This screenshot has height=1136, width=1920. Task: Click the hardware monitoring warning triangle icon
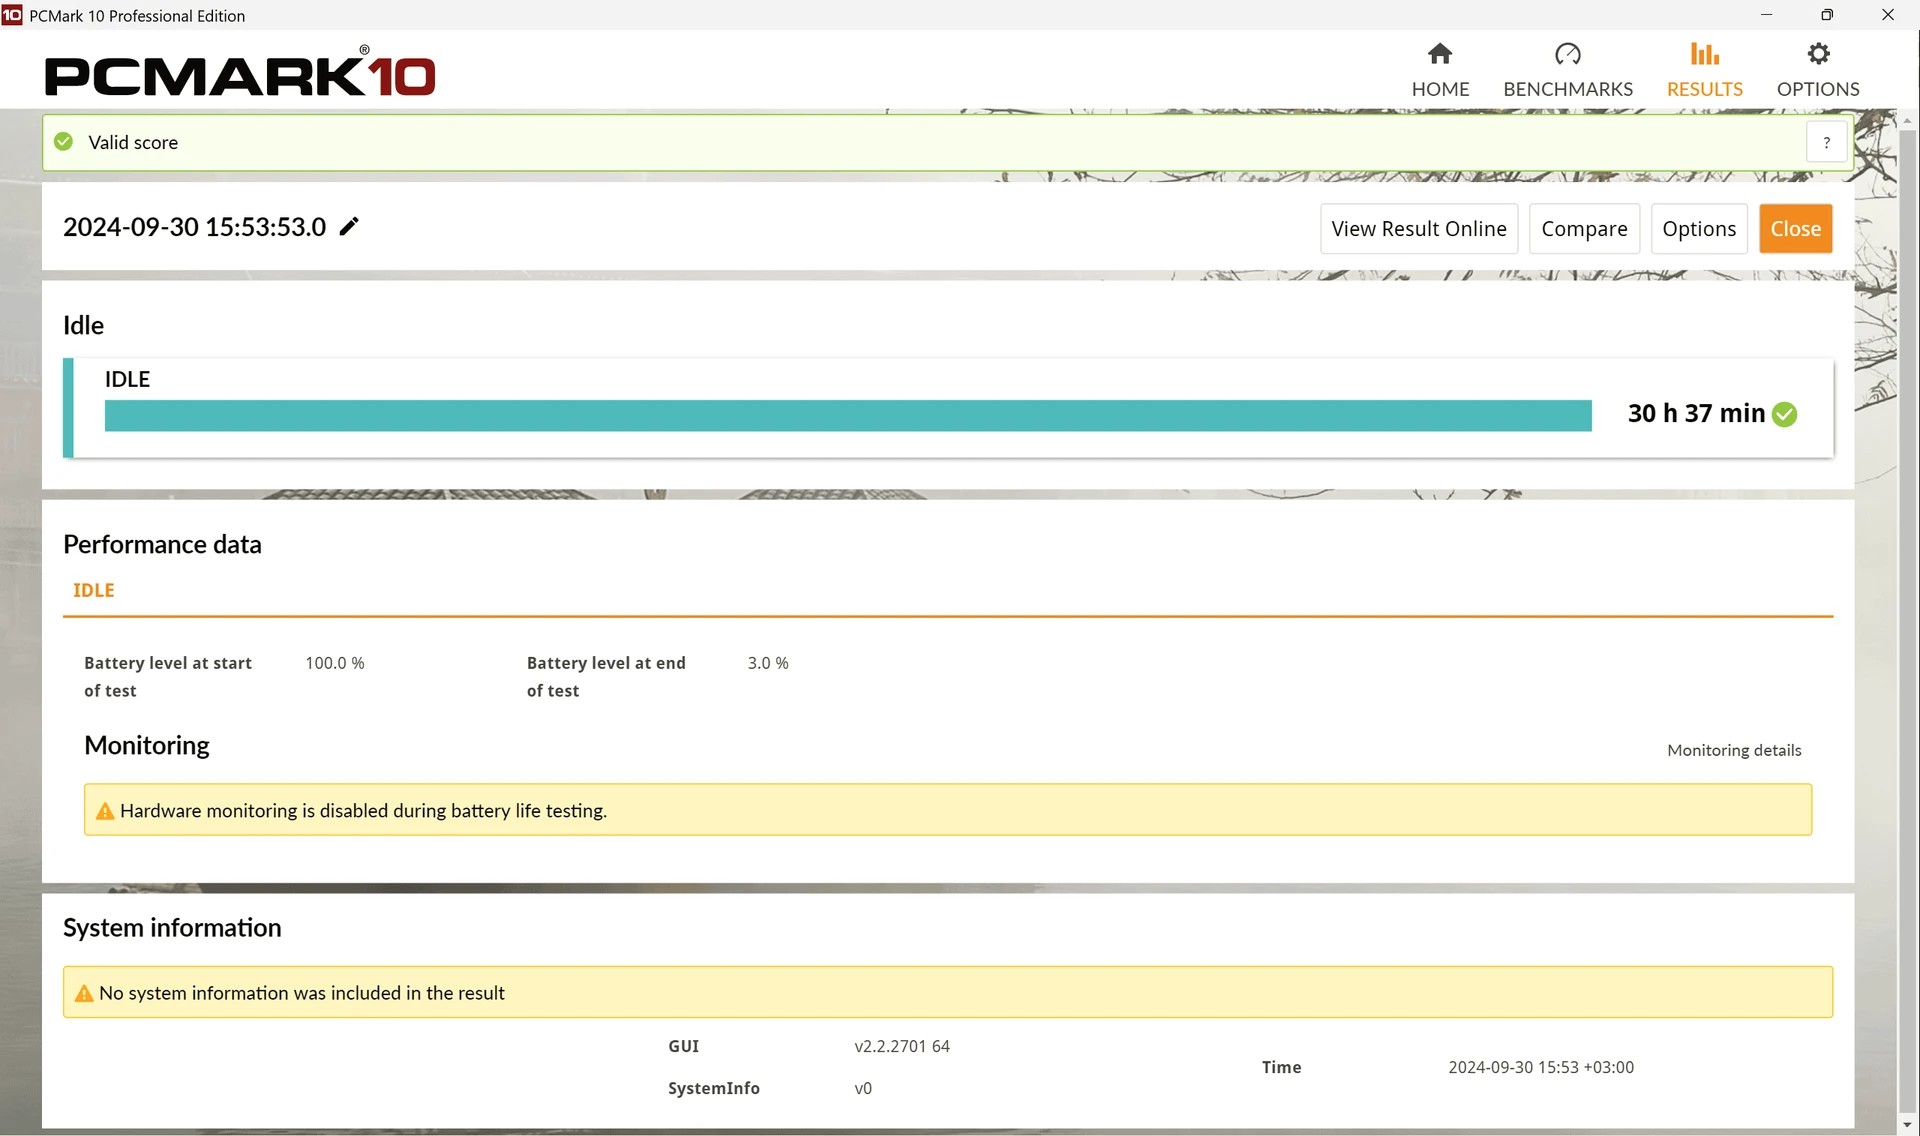[x=104, y=811]
